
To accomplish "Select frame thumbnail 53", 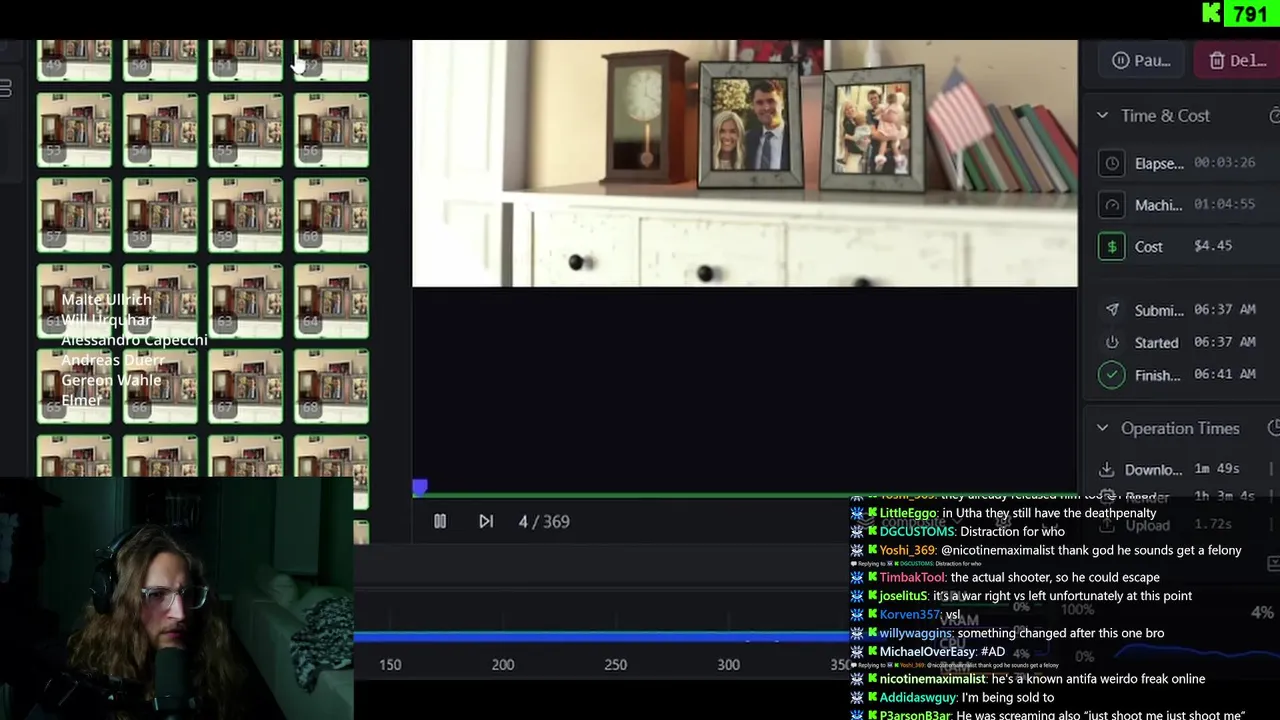I will click(x=74, y=130).
